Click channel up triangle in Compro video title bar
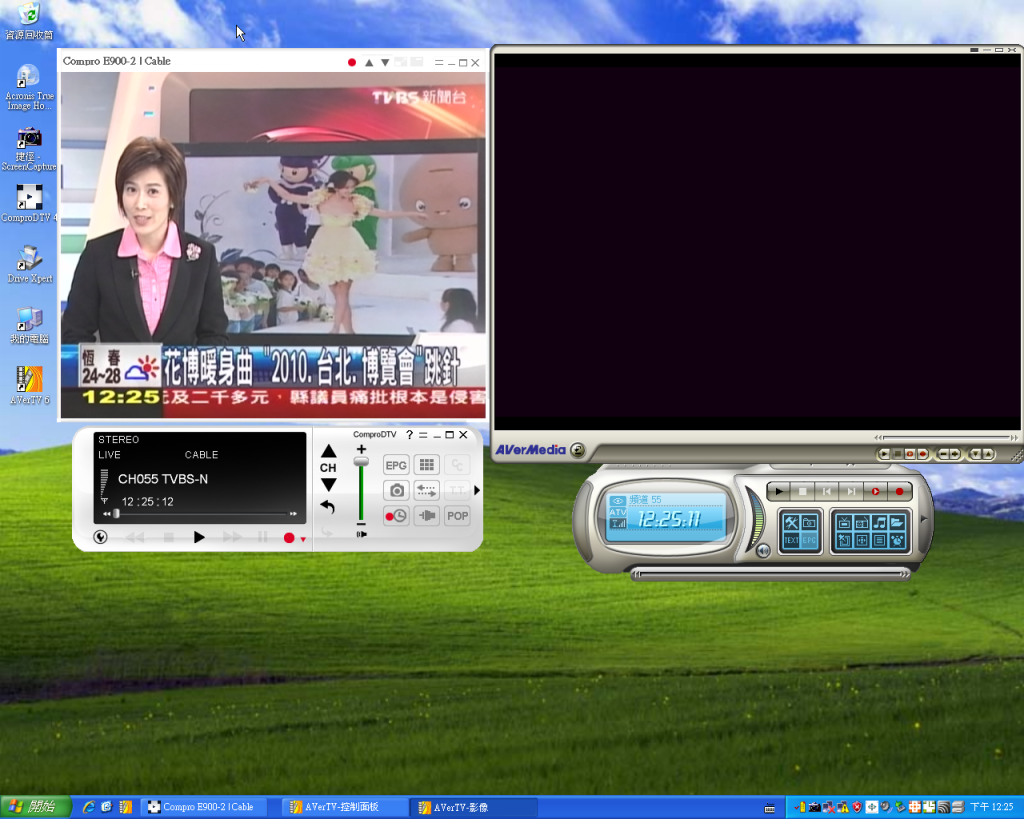This screenshot has width=1024, height=819. (x=369, y=63)
